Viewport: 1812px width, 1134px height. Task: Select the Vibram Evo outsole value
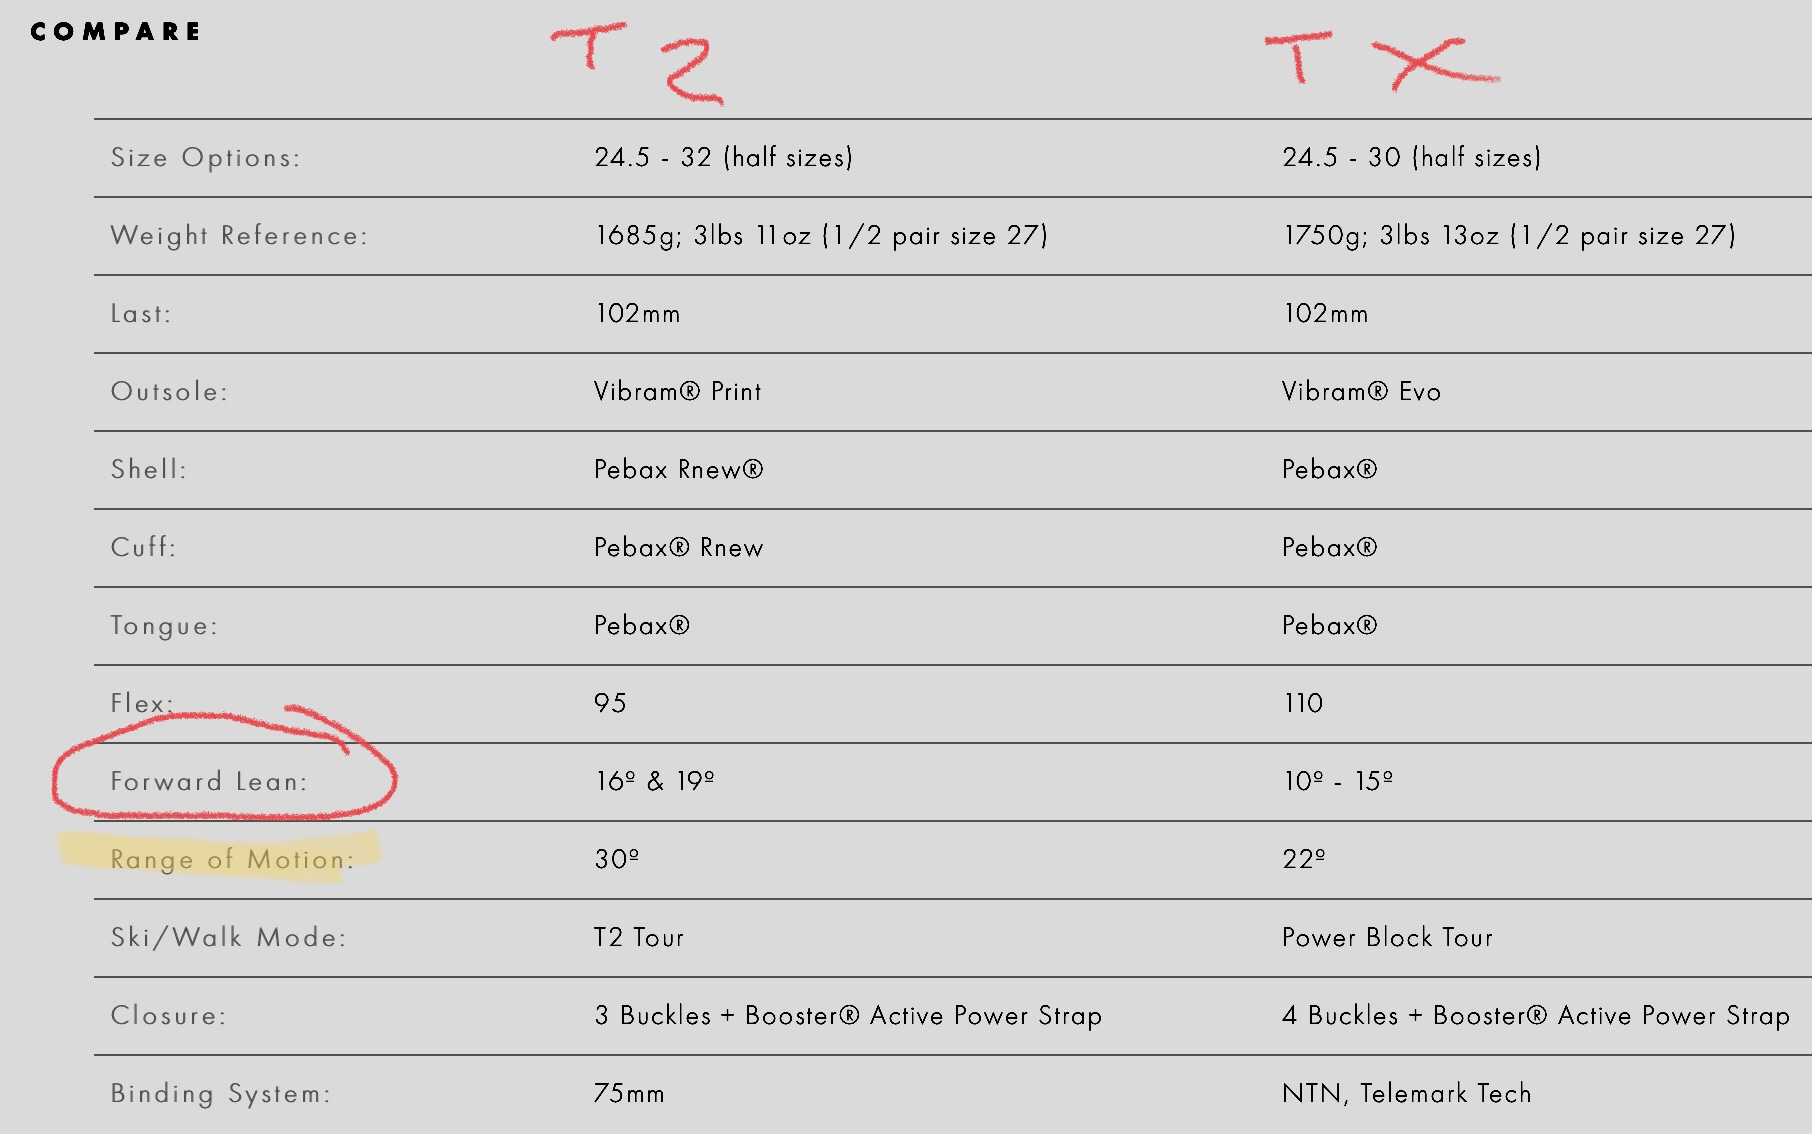[x=1362, y=391]
